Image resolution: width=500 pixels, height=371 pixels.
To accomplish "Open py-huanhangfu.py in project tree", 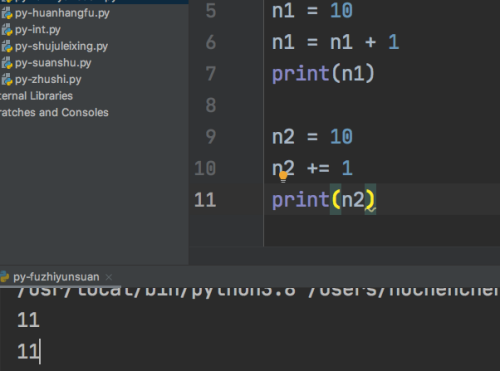I will (62, 13).
